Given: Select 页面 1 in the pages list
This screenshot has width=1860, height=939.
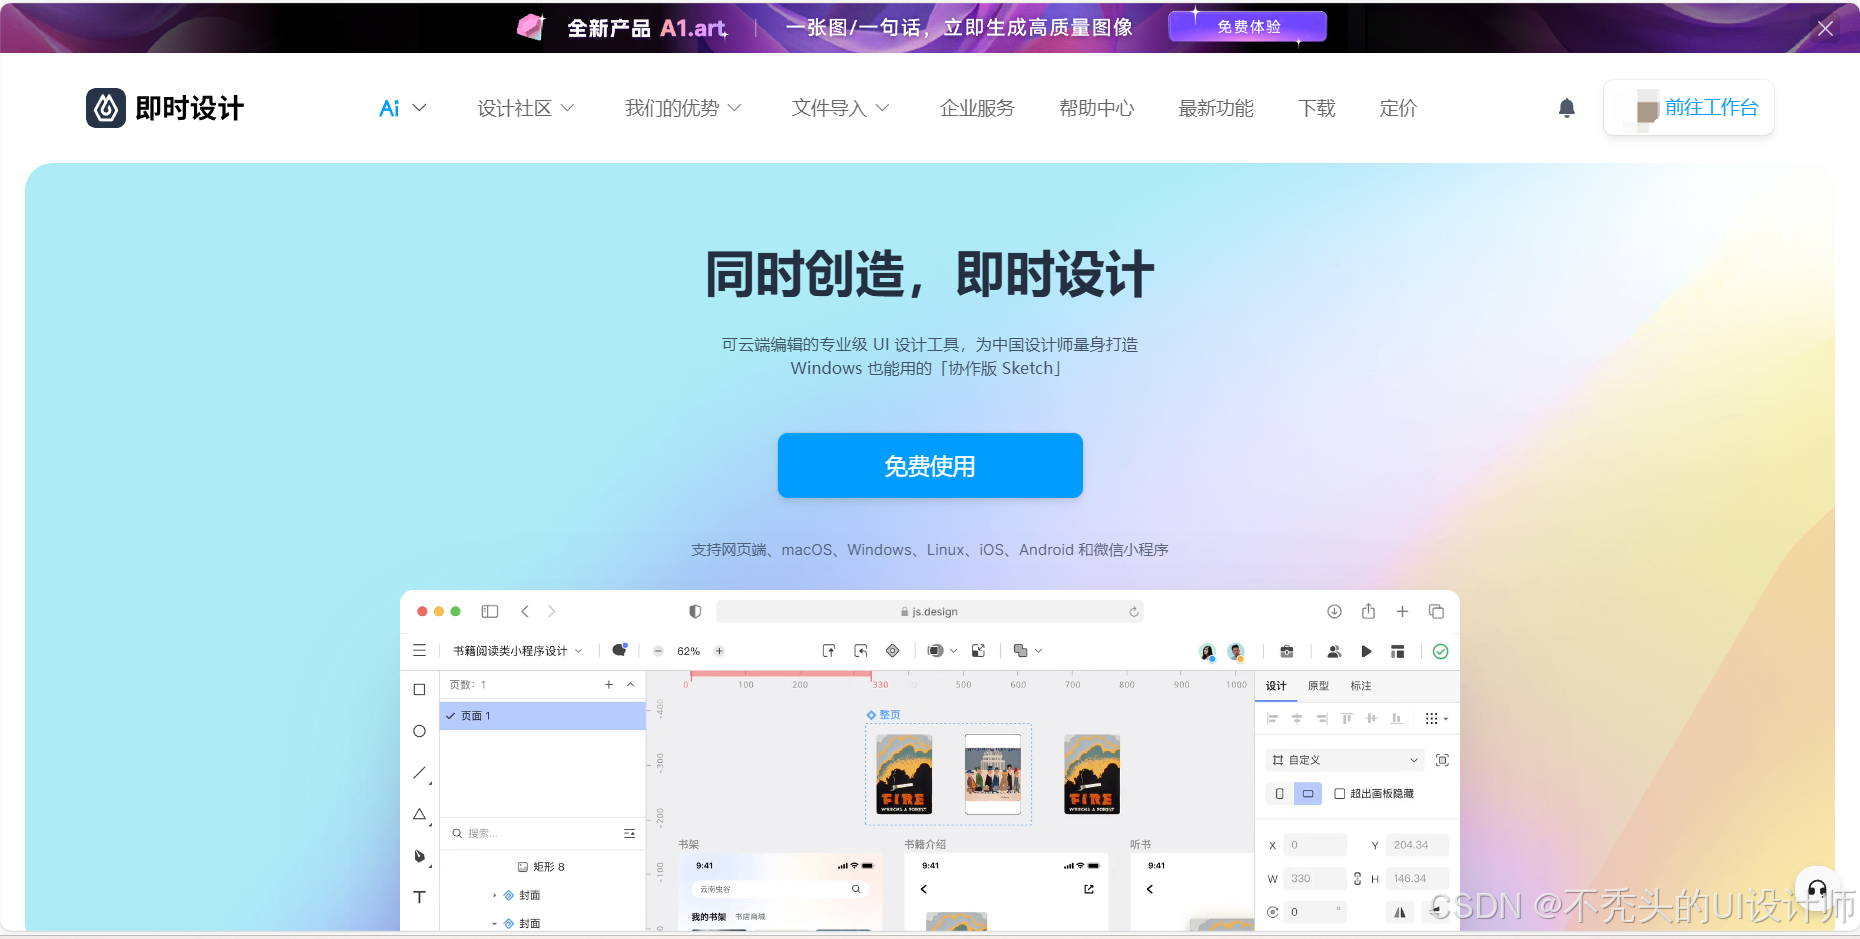Looking at the screenshot, I should (x=543, y=716).
